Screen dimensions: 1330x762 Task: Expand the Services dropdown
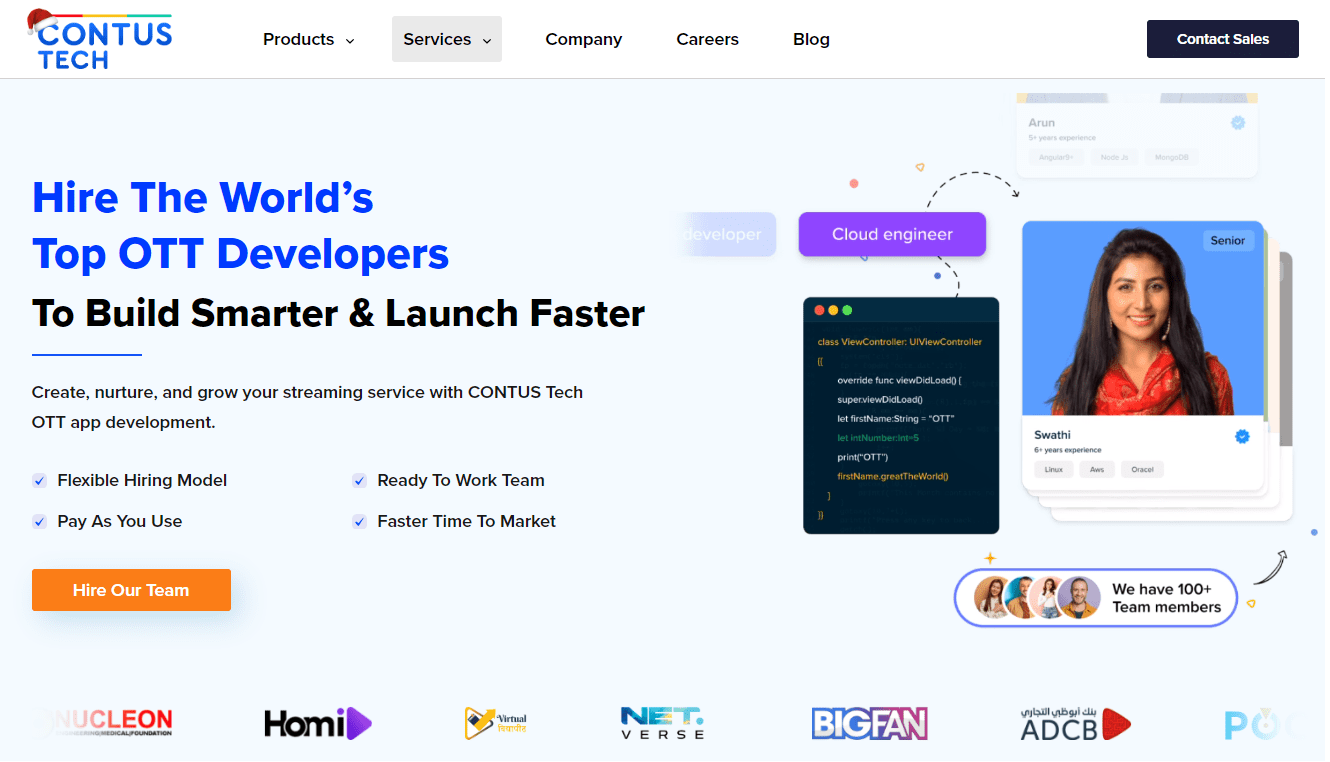click(440, 39)
